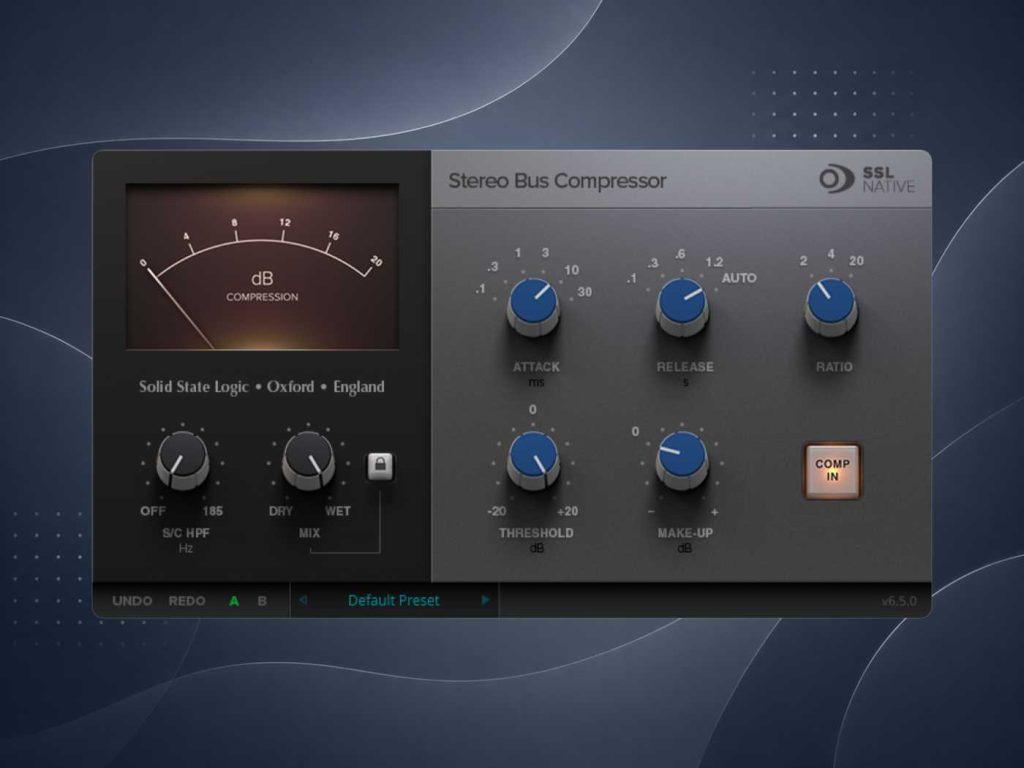Click the S/C HPF knob
Viewport: 1024px width, 768px height.
(183, 460)
